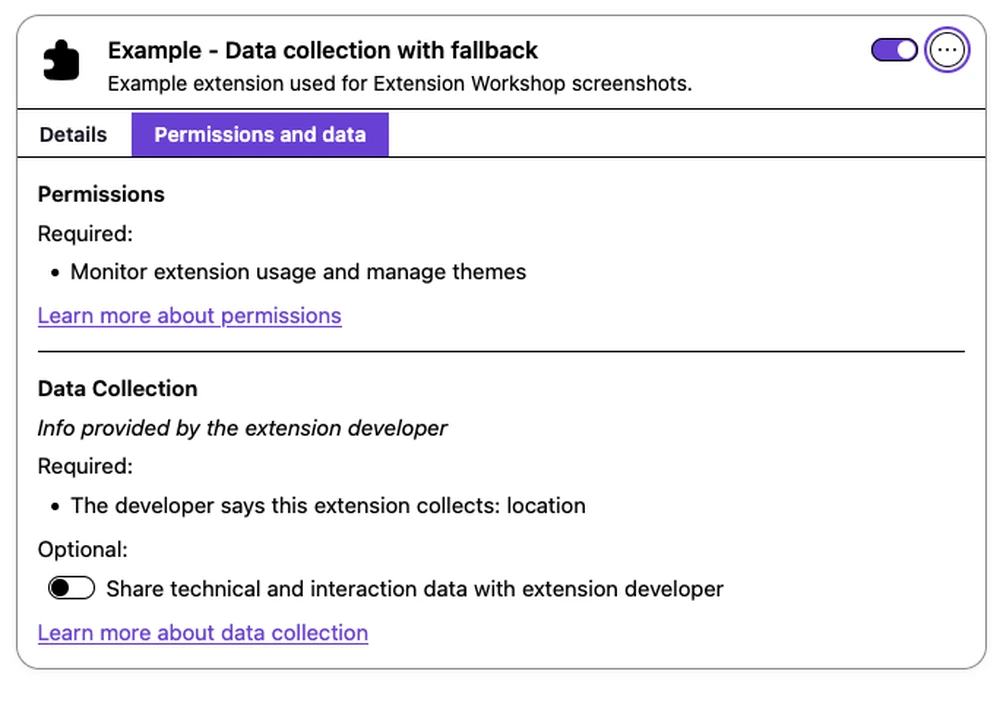This screenshot has width=1000, height=706.
Task: Click the 'Data Collection' section heading
Action: [x=118, y=389]
